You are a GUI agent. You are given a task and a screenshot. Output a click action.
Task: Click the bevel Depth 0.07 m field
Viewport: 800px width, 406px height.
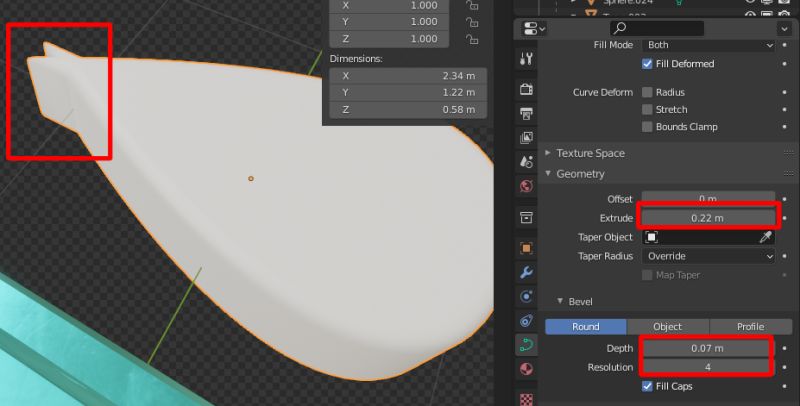(707, 348)
